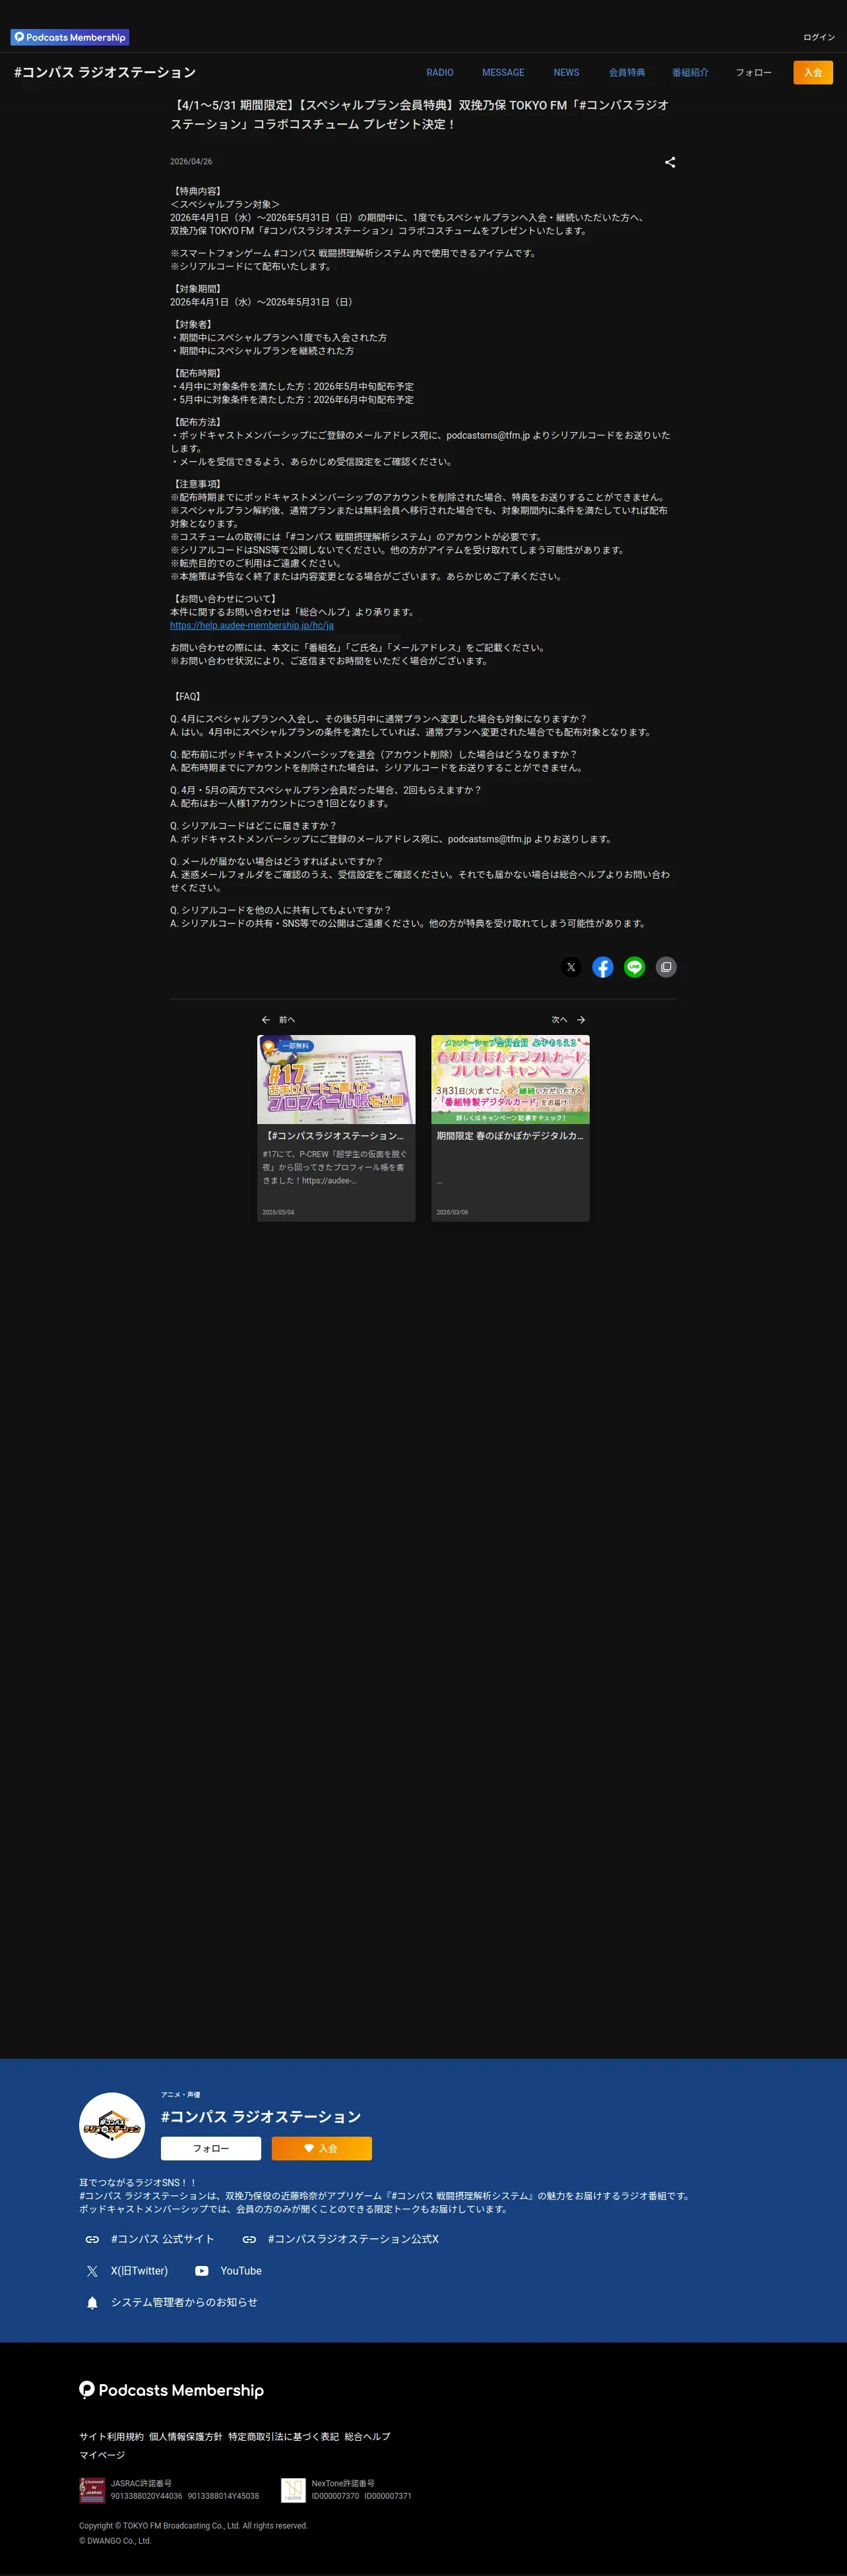Click the NexTone license badge
This screenshot has height=2576, width=847.
tap(293, 2490)
